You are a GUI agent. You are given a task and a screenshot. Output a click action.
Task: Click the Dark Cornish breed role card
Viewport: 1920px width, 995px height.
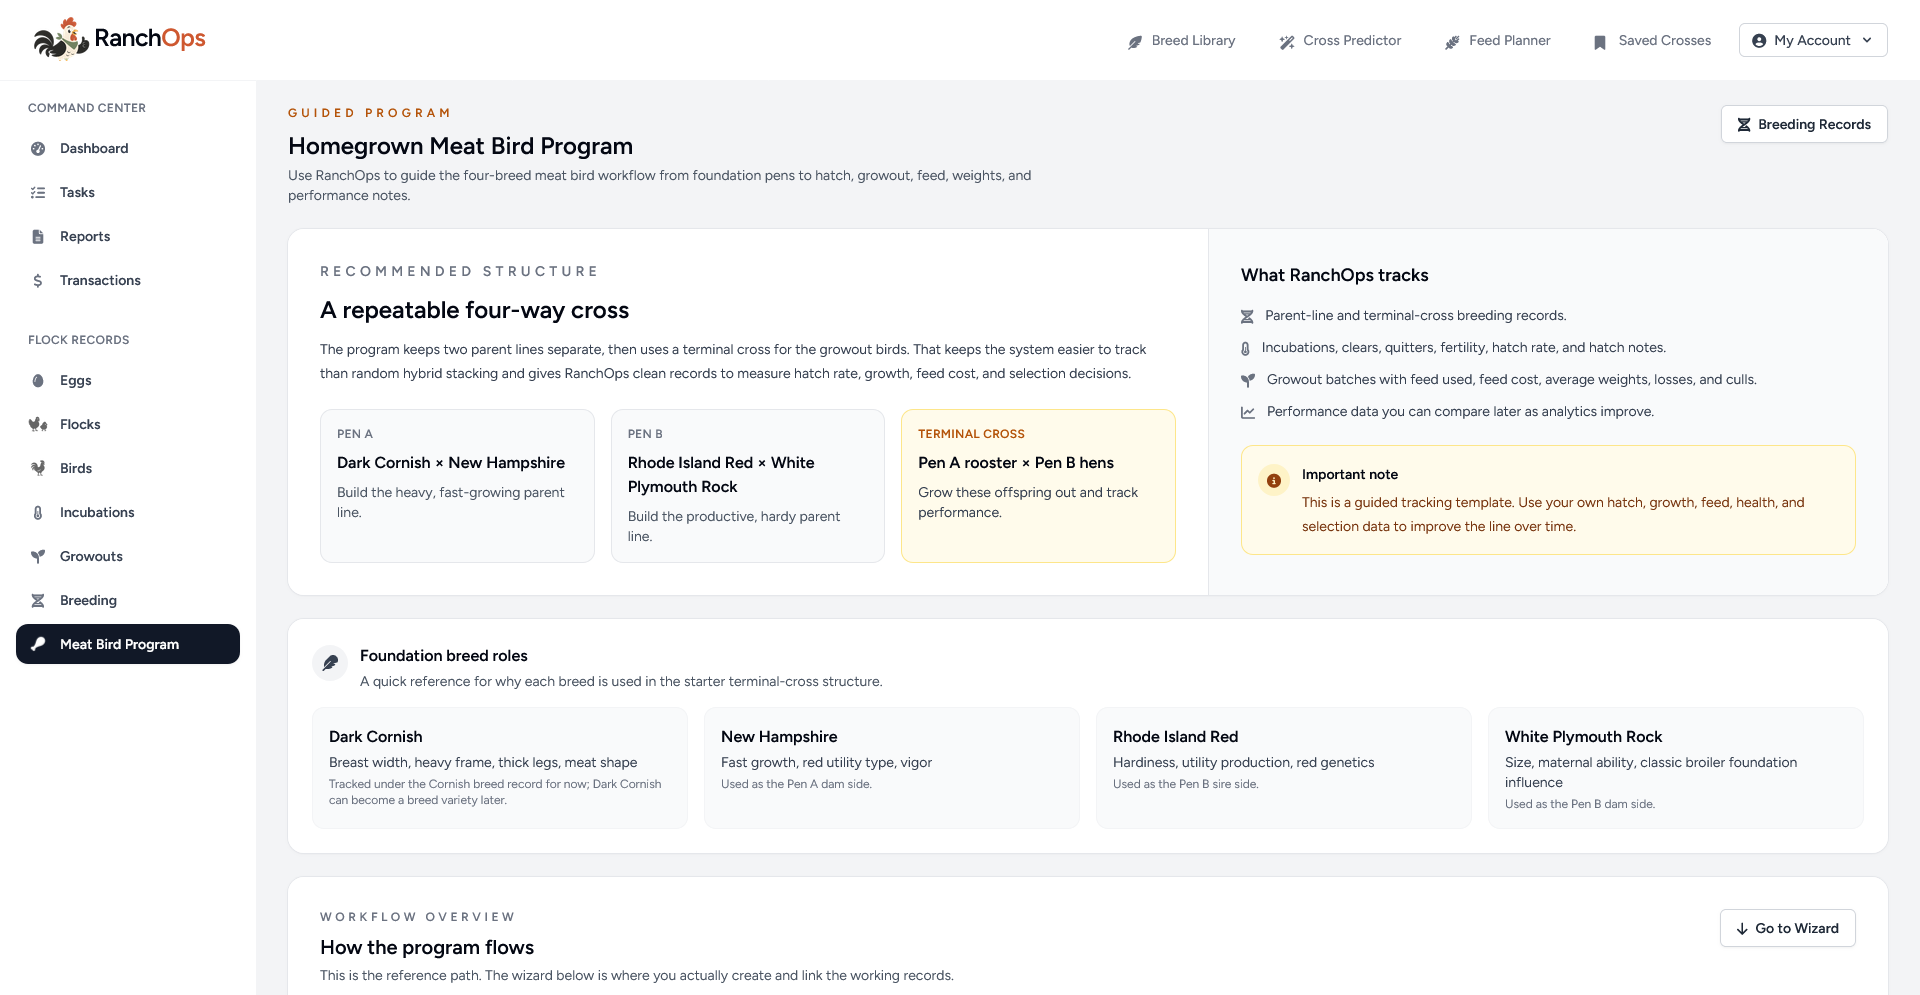(x=500, y=768)
